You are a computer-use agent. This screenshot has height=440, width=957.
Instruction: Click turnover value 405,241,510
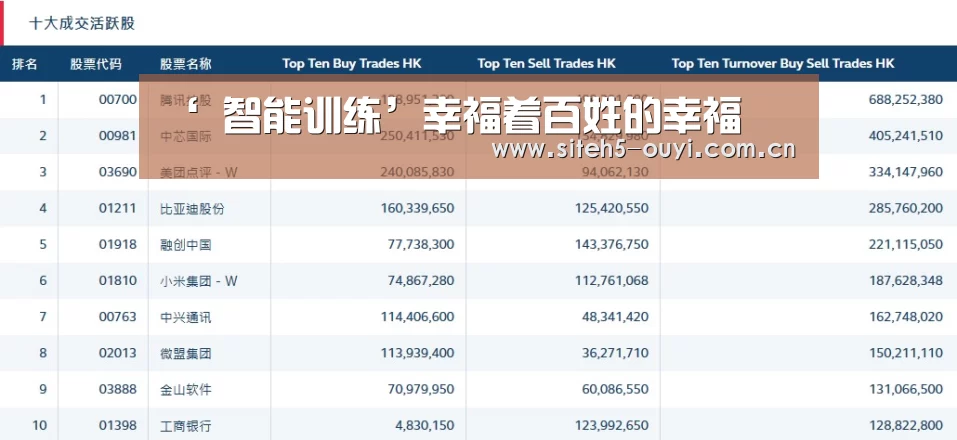[x=906, y=135]
